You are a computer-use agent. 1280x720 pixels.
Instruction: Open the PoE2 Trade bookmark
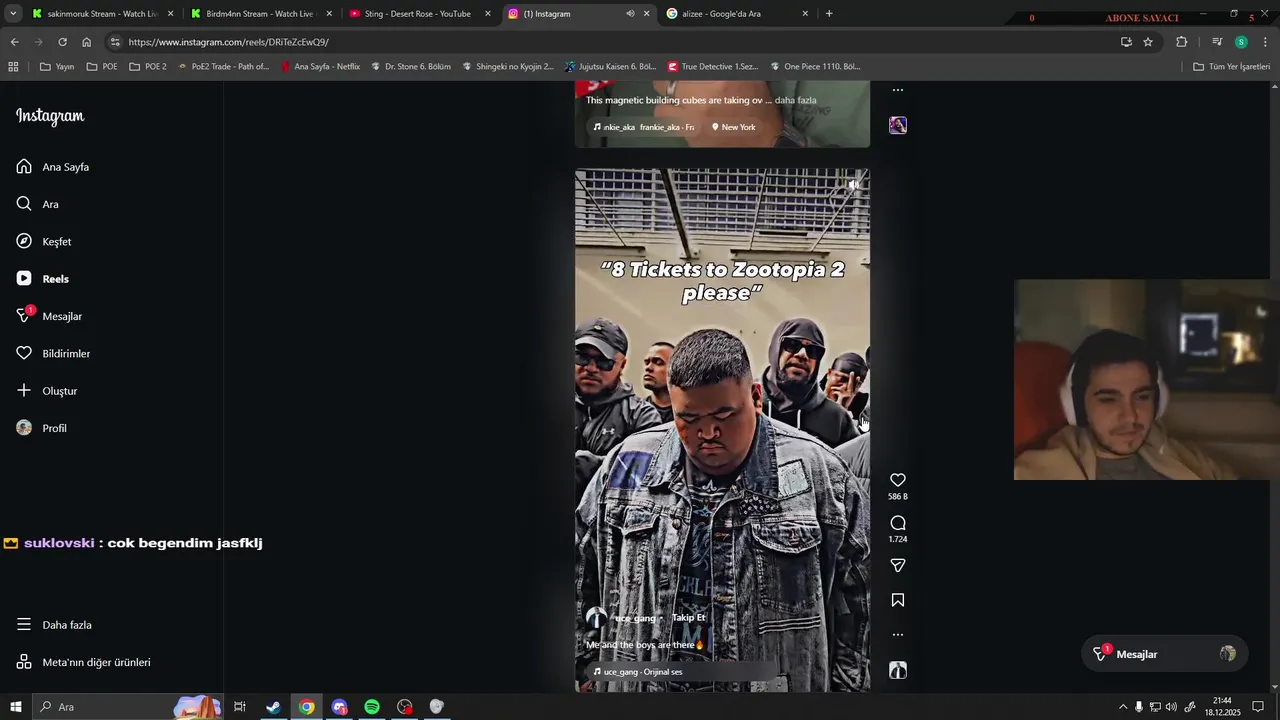click(x=223, y=67)
